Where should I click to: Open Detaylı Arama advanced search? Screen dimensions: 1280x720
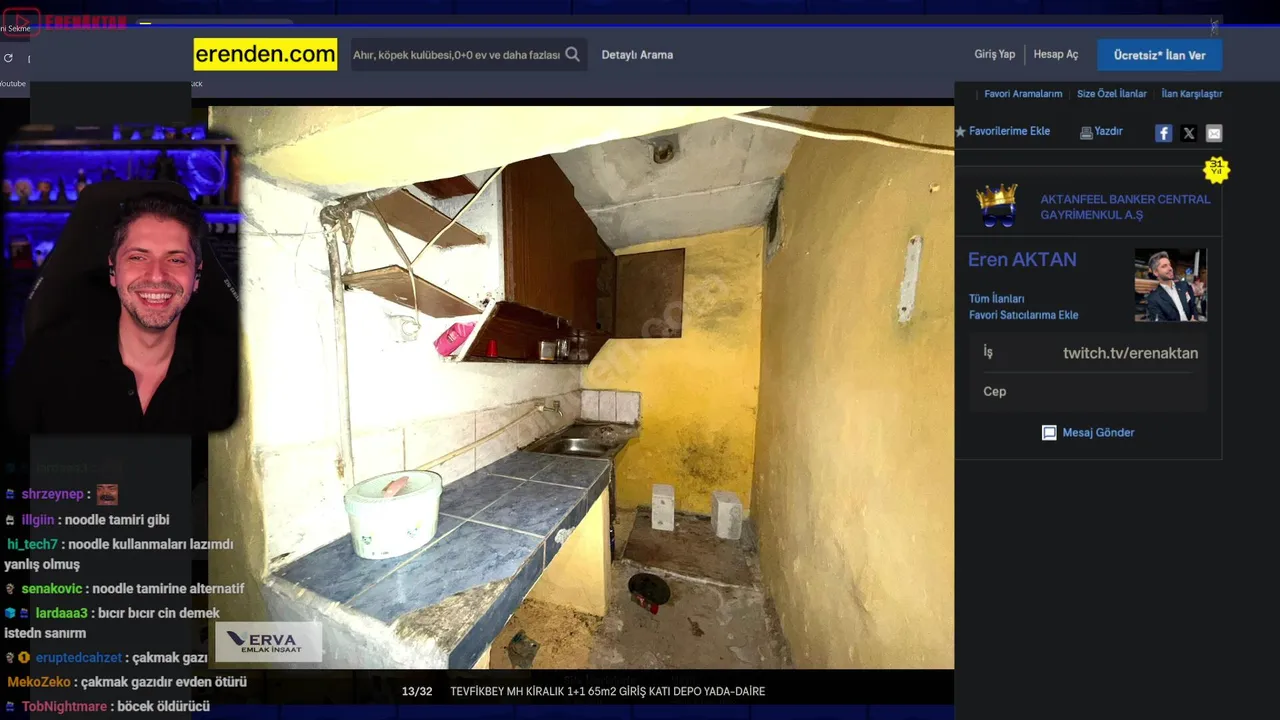[x=637, y=55]
